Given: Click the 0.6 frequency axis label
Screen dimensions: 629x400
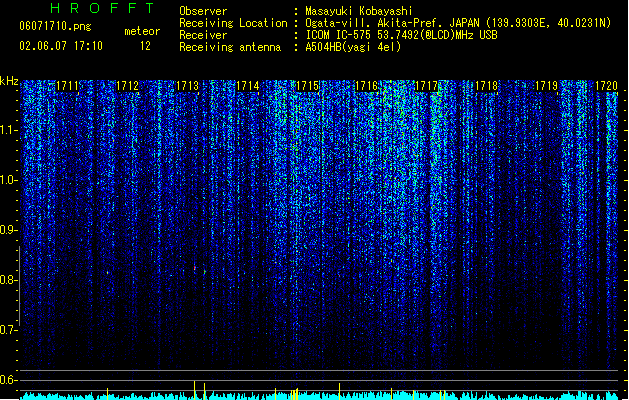Looking at the screenshot, I should click(x=8, y=380).
